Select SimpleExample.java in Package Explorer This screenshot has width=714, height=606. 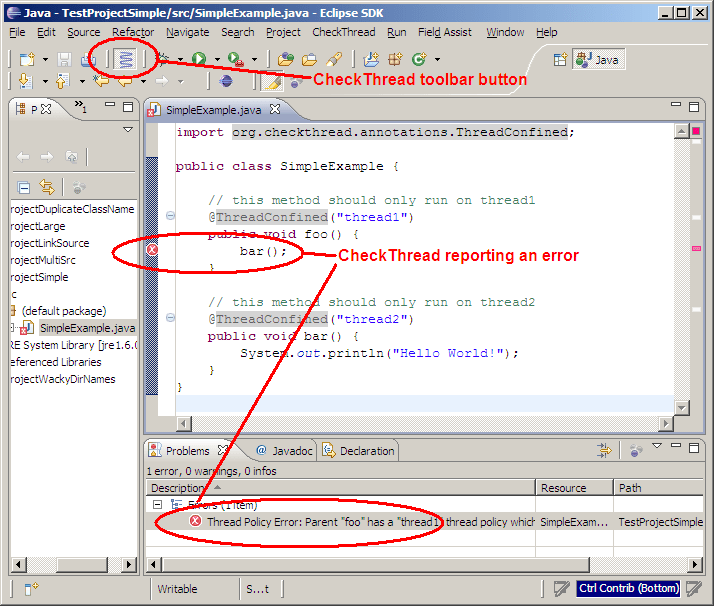tap(87, 328)
